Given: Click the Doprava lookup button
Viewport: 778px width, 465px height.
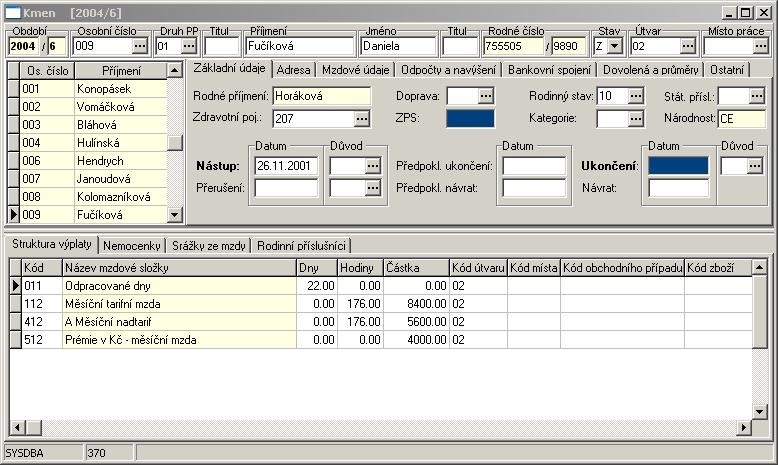Looking at the screenshot, I should [485, 95].
